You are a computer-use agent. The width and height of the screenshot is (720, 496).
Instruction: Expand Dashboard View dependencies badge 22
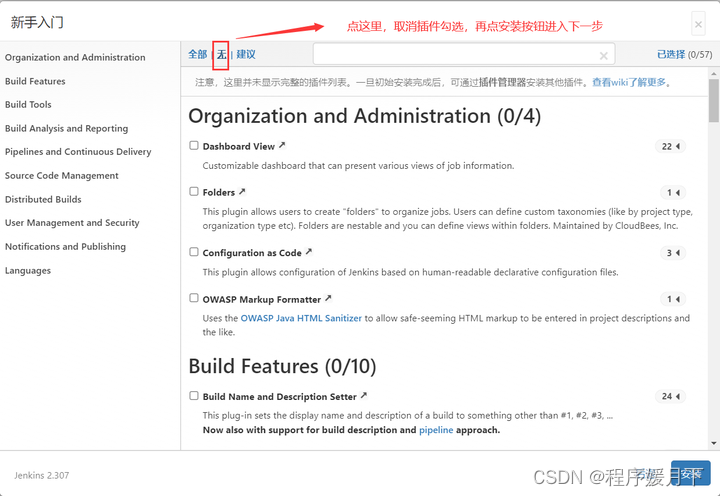click(x=670, y=147)
